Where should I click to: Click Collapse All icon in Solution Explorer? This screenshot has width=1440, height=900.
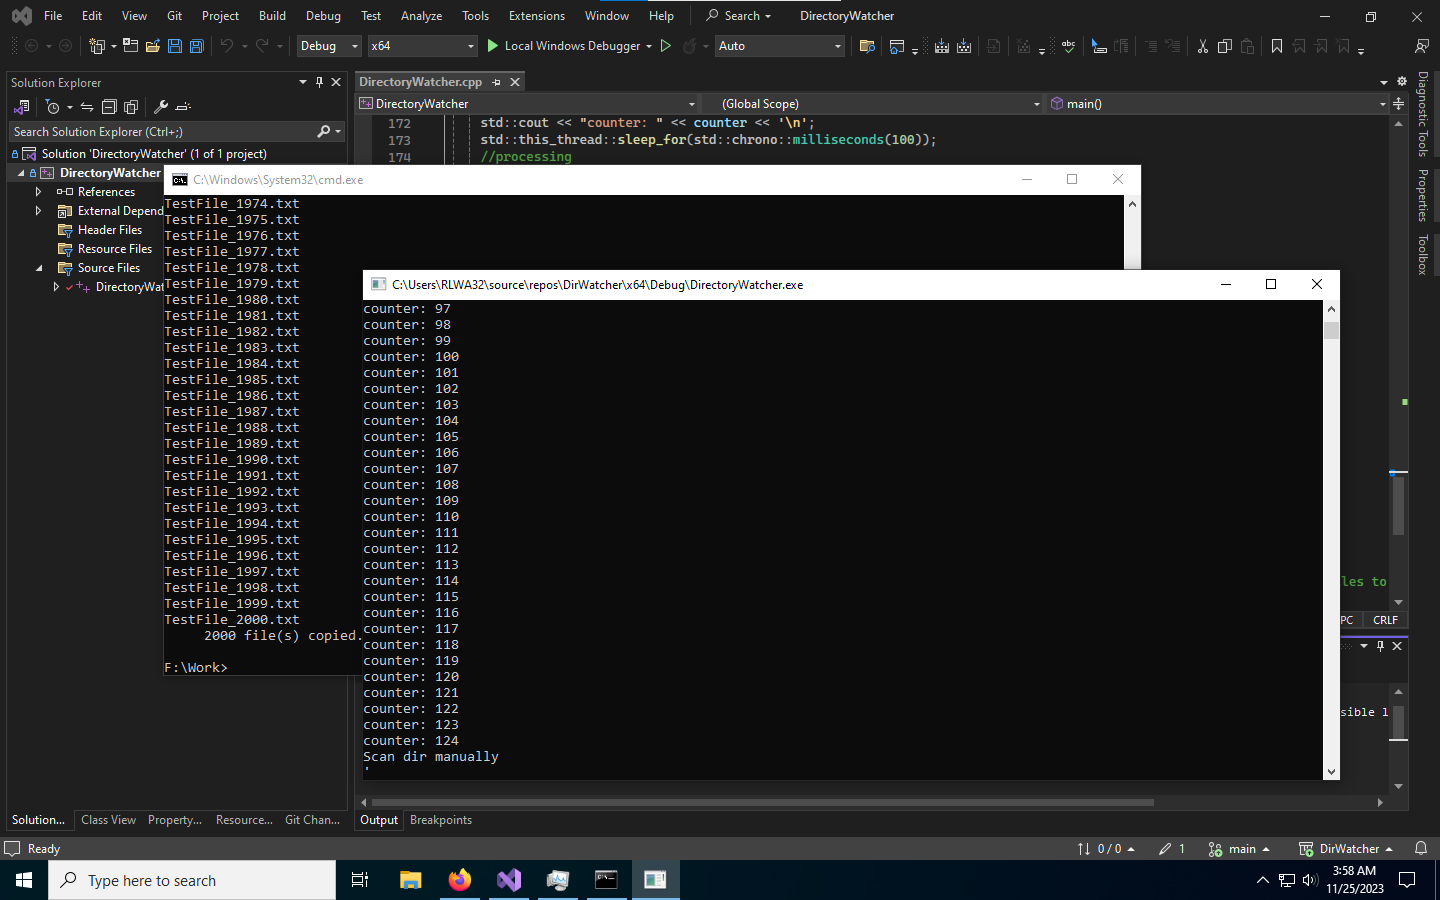pos(109,107)
